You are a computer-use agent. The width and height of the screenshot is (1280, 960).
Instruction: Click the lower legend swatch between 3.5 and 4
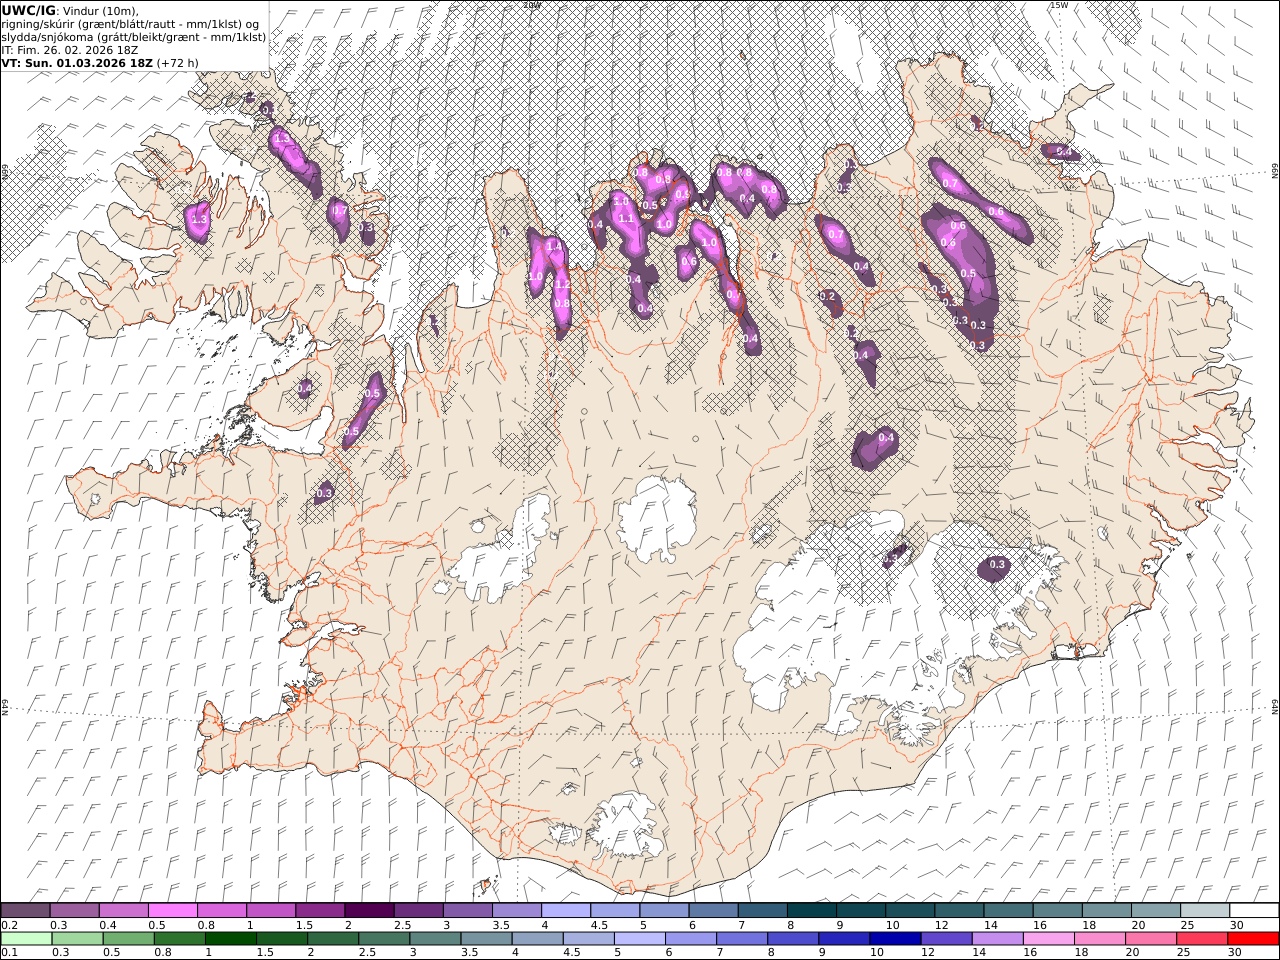coord(485,938)
